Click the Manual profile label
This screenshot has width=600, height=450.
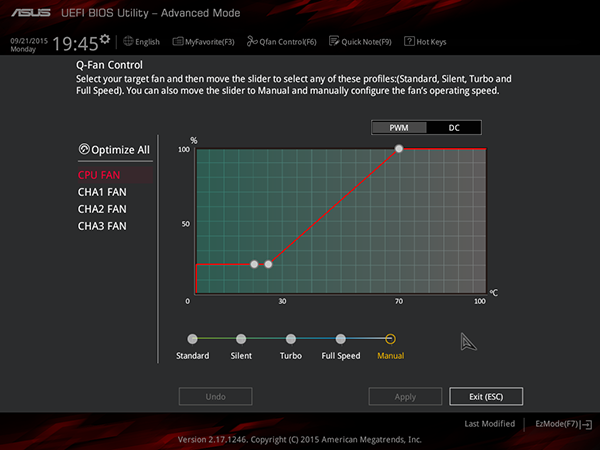(x=391, y=356)
